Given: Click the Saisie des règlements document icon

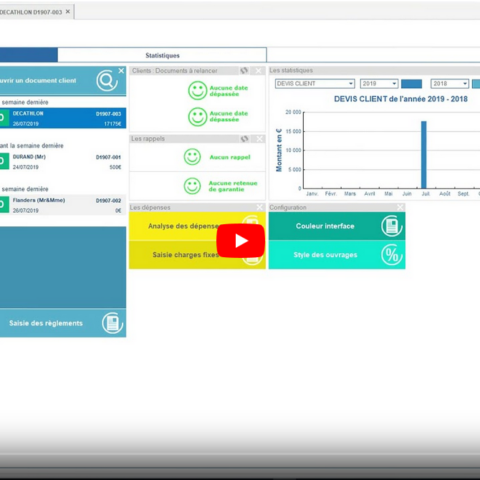Looking at the screenshot, I should (x=112, y=323).
